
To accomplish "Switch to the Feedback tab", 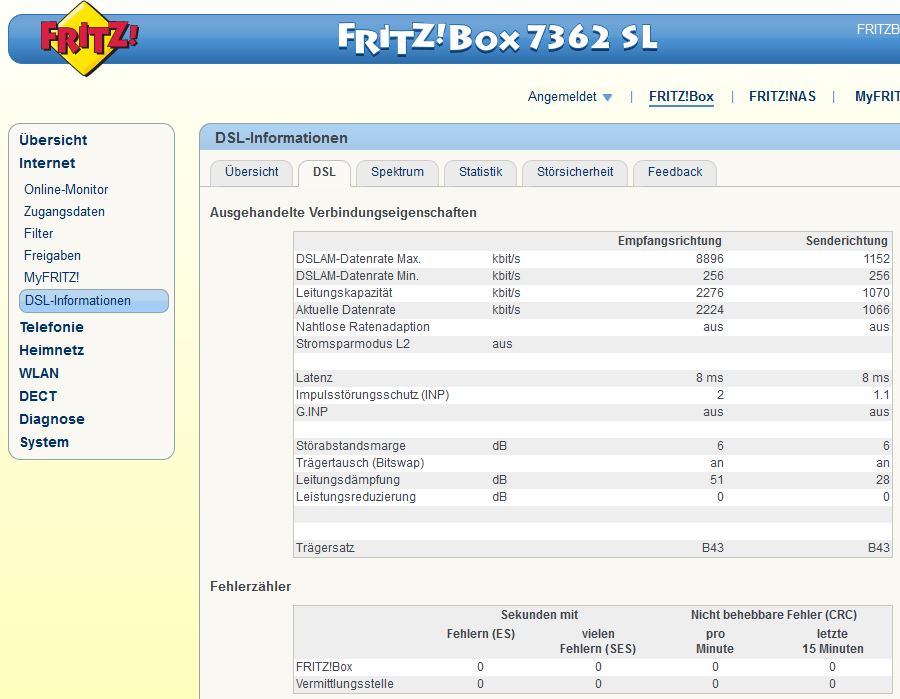I will pos(675,172).
